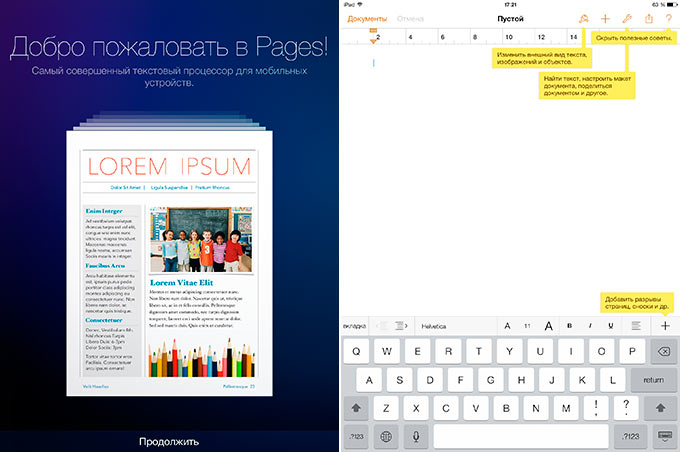Tap the Продолжить button on welcome screen
The image size is (680, 452).
click(x=169, y=442)
